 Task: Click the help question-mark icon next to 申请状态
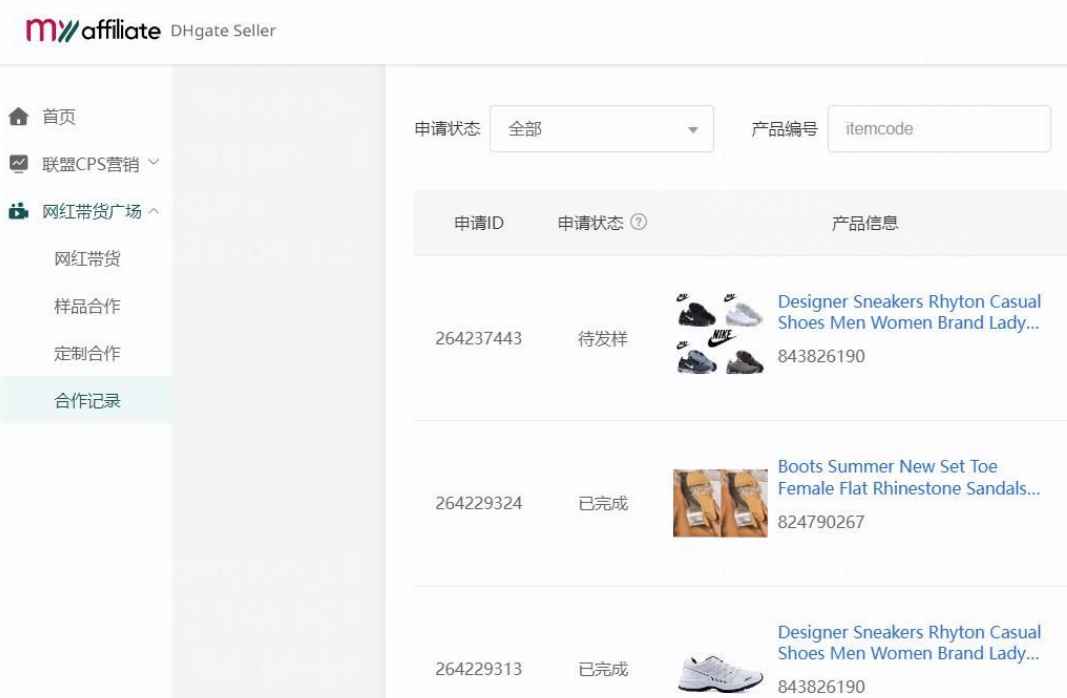coord(638,222)
